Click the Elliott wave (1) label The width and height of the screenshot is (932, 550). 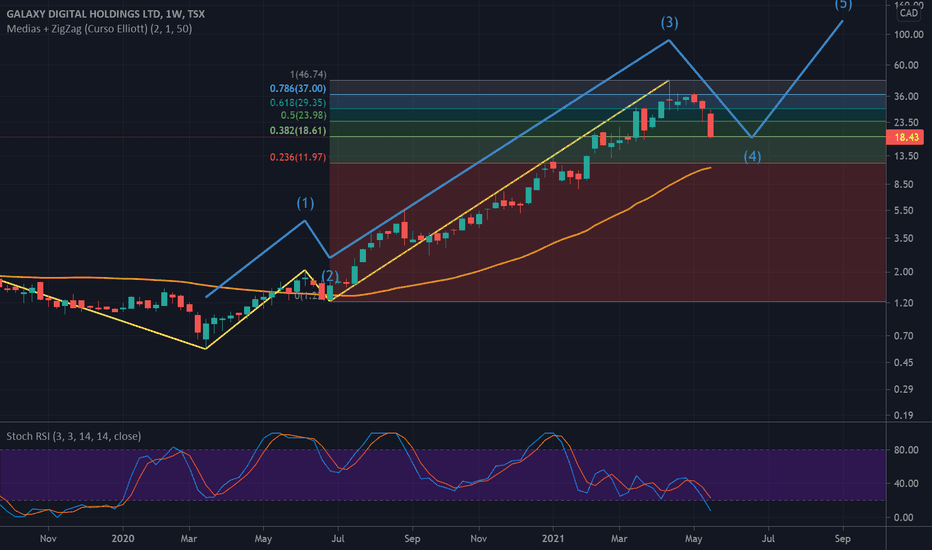[x=306, y=203]
